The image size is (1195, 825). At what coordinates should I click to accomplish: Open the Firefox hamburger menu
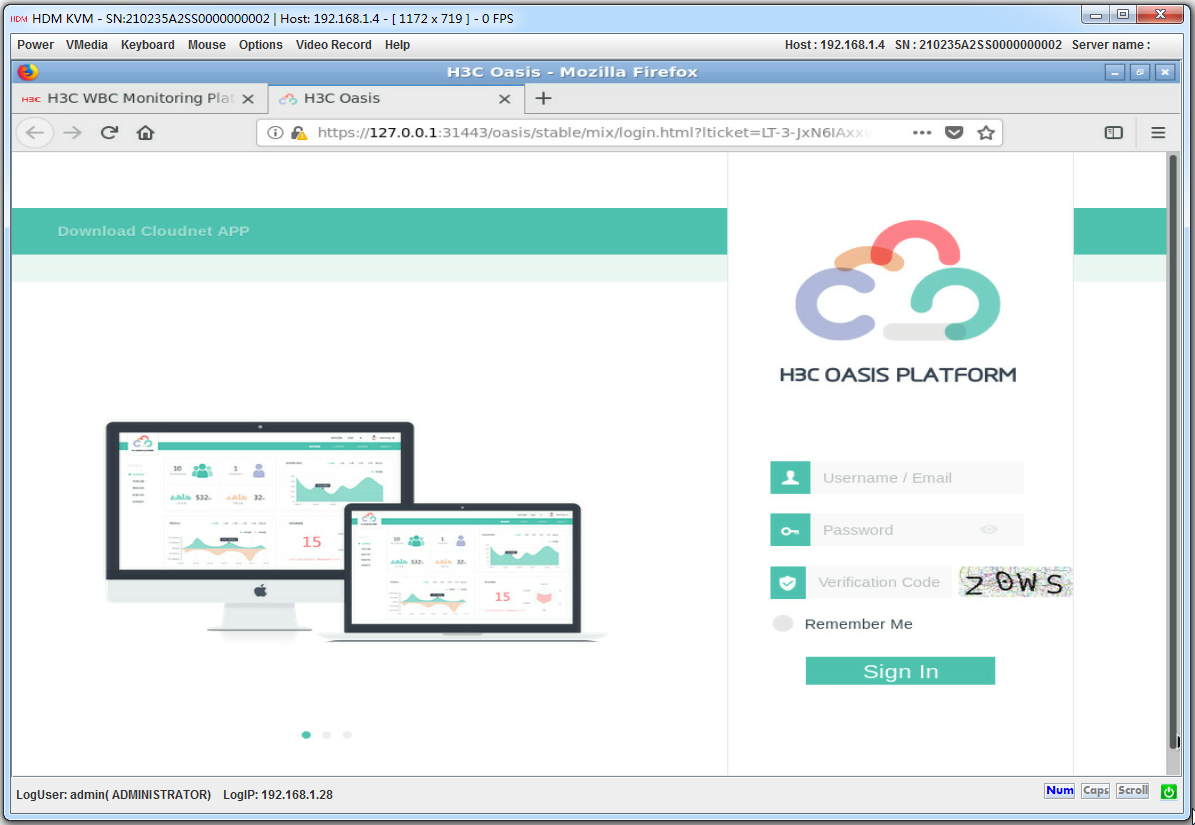click(1158, 133)
